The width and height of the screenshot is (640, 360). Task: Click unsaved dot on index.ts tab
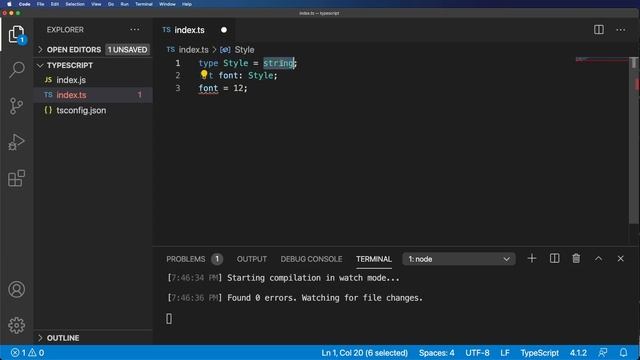click(224, 30)
